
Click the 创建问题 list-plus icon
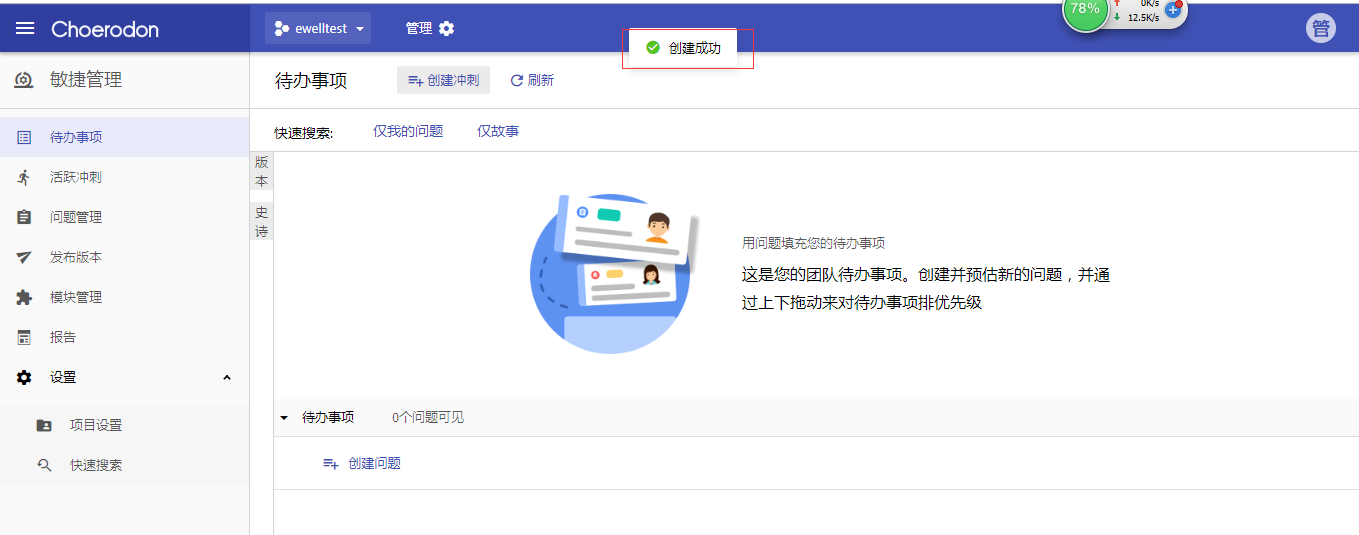(x=331, y=464)
